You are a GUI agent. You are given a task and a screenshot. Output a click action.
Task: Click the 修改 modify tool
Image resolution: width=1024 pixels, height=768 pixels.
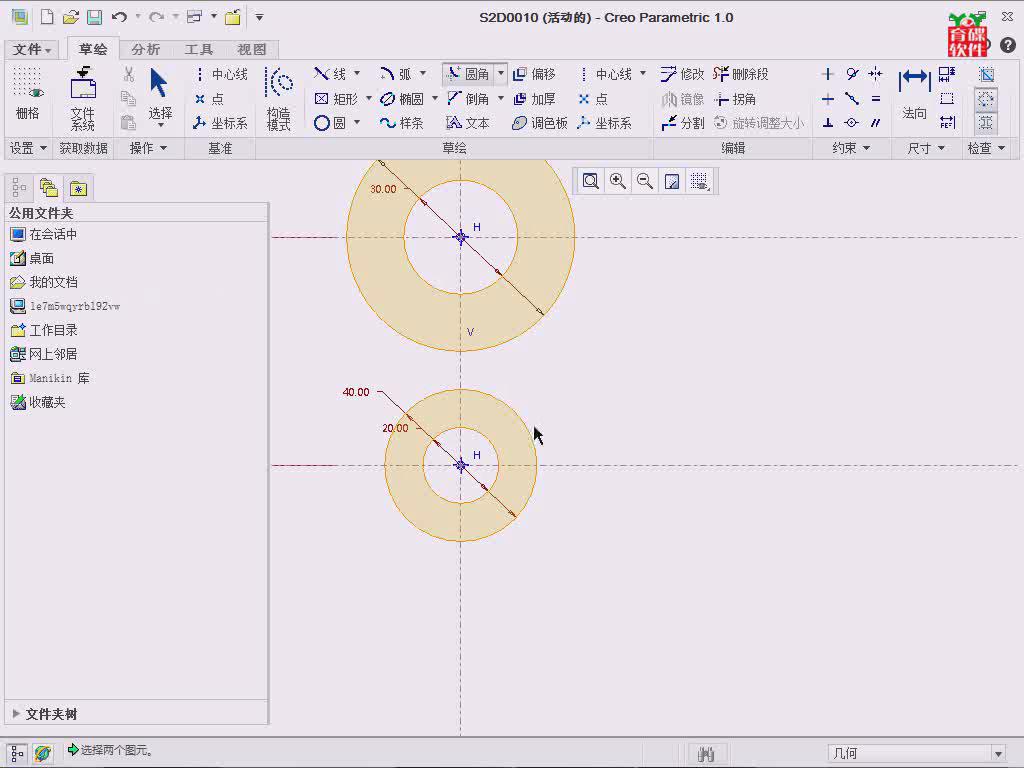[x=682, y=74]
